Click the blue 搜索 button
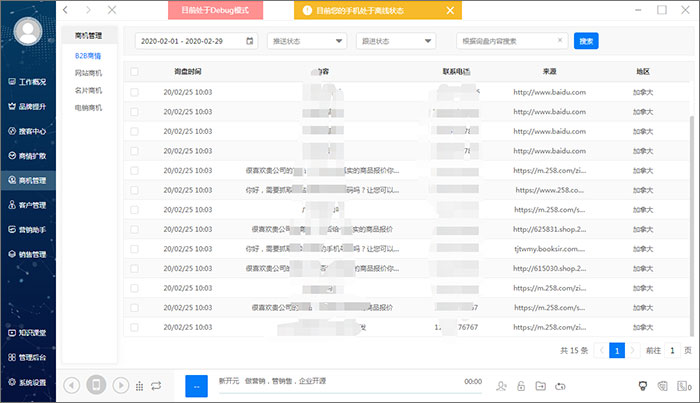700x403 pixels. 586,42
